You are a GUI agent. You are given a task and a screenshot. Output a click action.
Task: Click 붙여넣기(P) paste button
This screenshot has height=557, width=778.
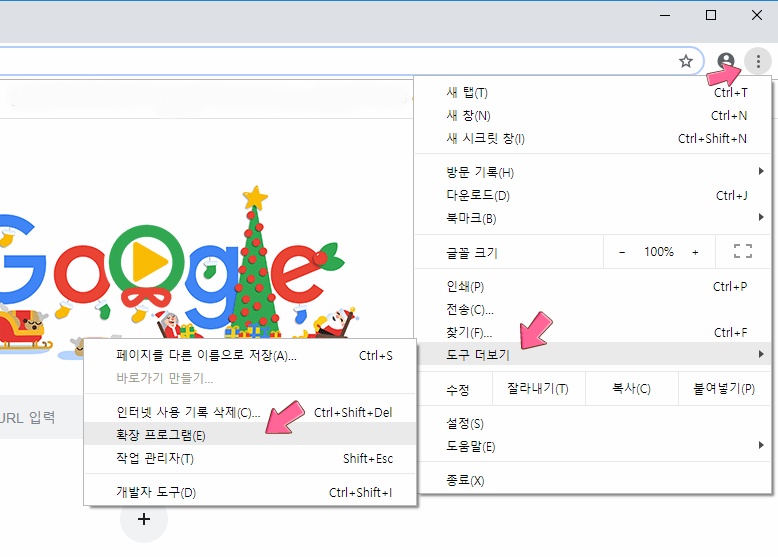(724, 389)
